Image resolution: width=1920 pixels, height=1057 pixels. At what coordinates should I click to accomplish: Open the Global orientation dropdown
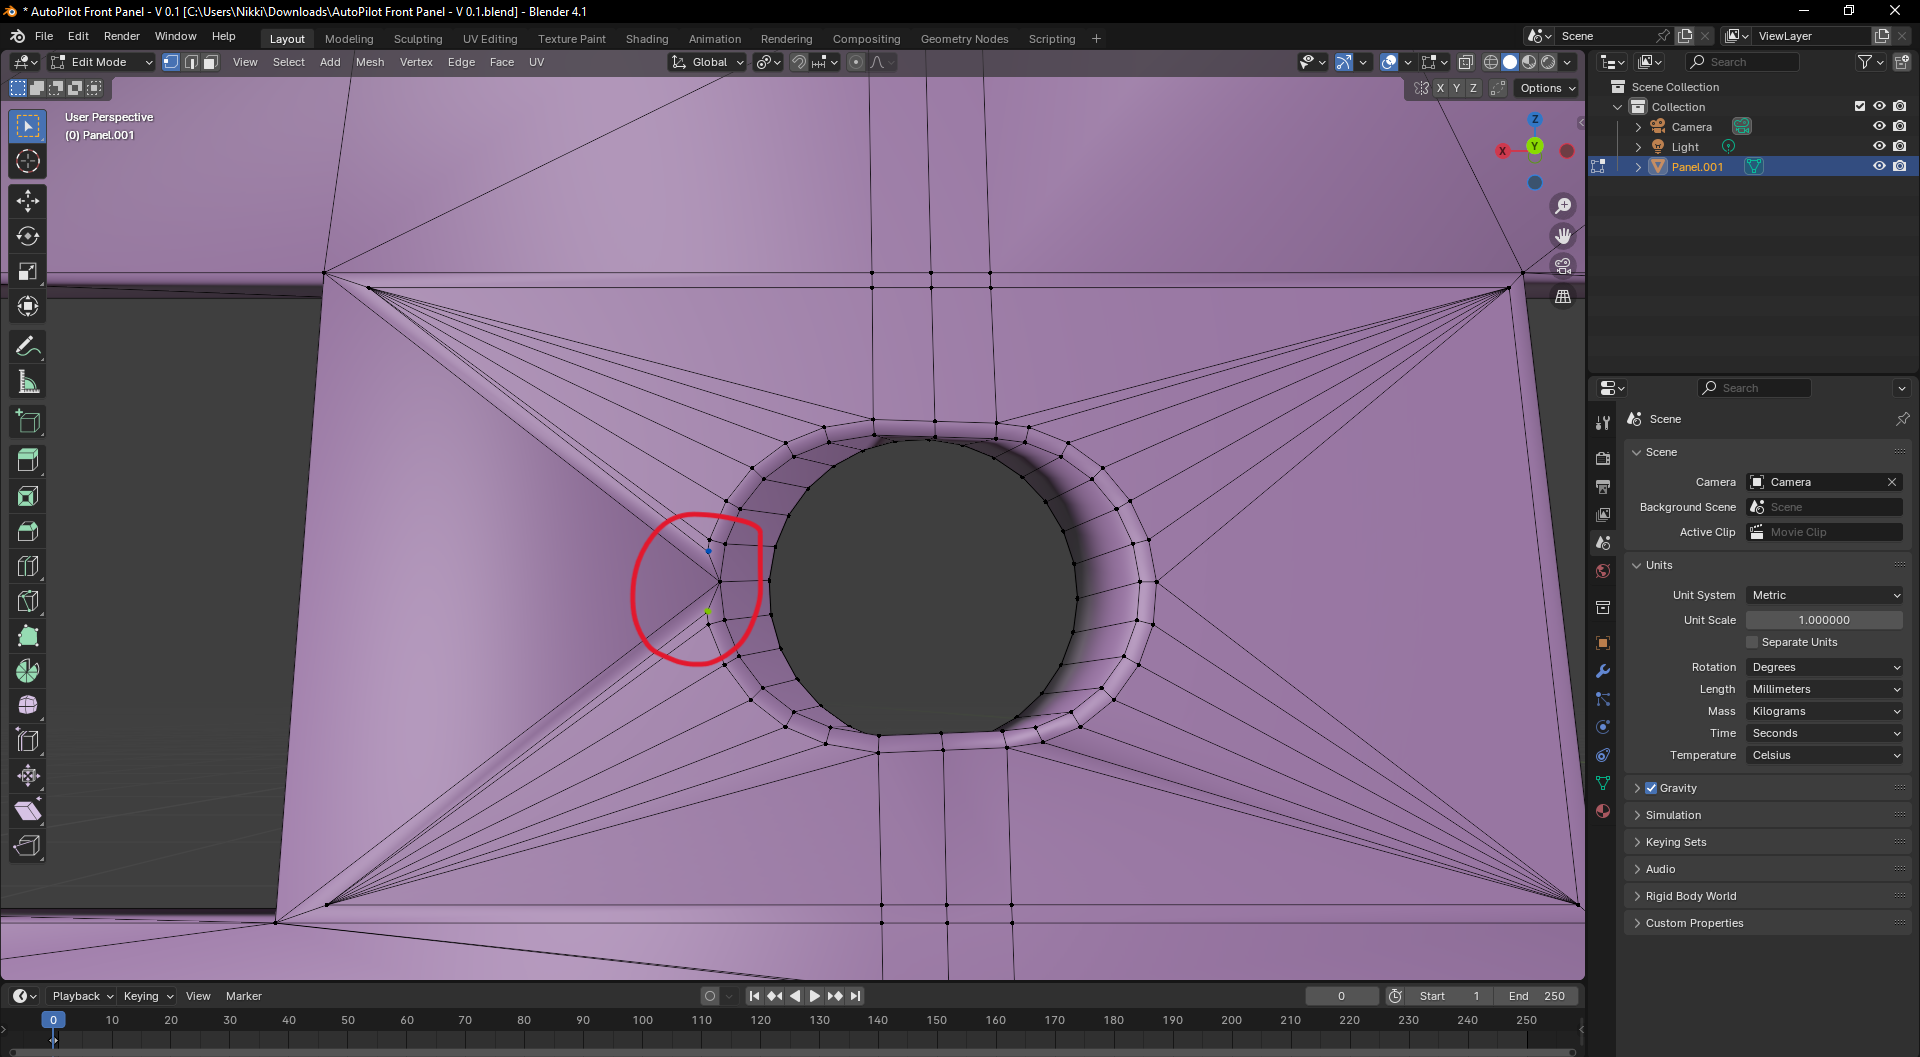coord(708,62)
